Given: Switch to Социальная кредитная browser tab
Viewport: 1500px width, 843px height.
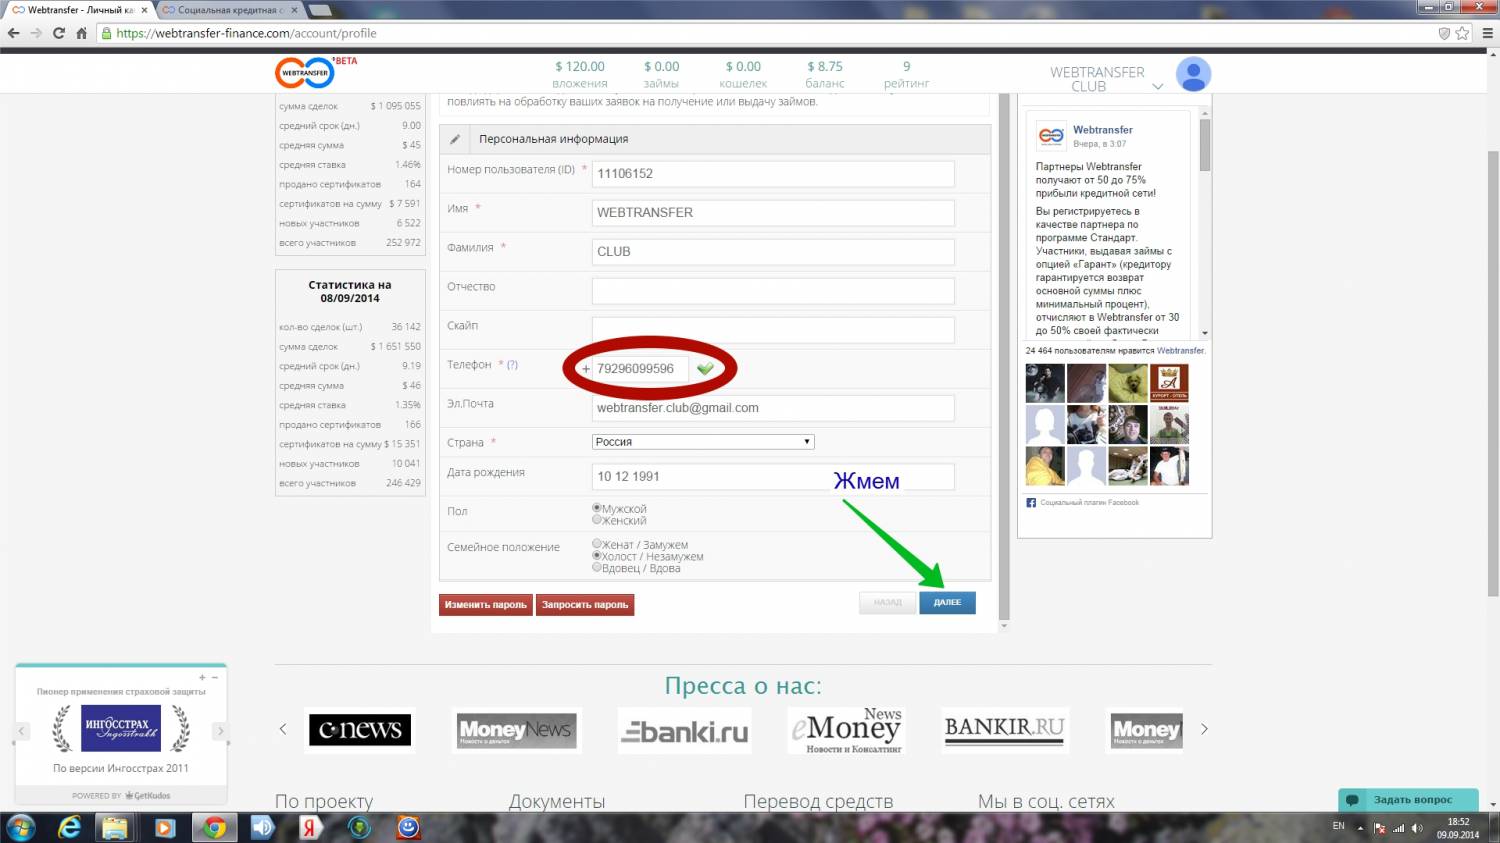Looking at the screenshot, I should 228,10.
